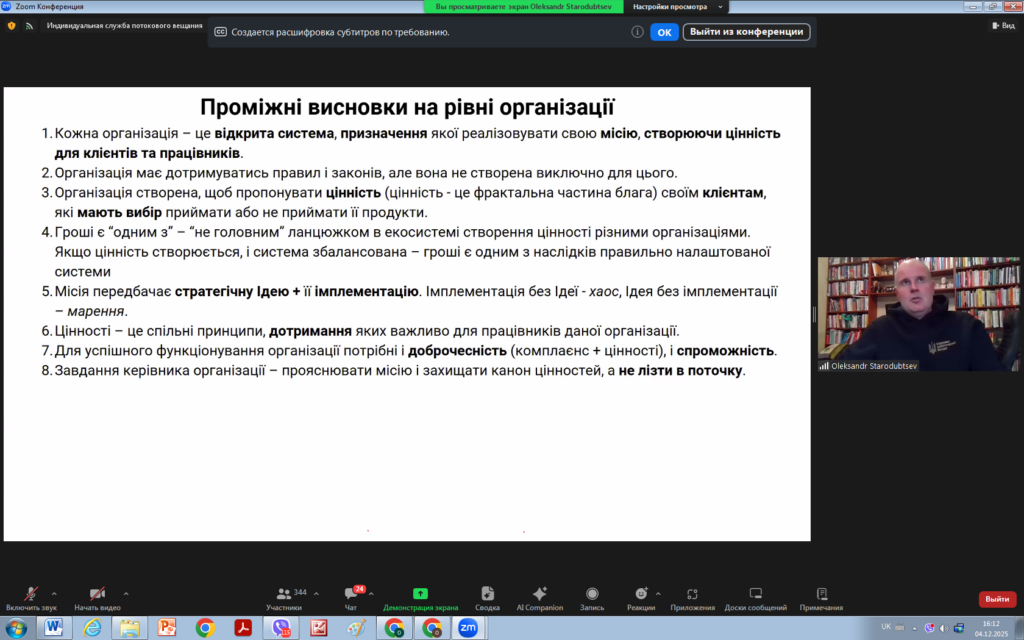Open the Настройки просмотра dropdown
Screen dimensions: 1024x640
[x=674, y=6]
